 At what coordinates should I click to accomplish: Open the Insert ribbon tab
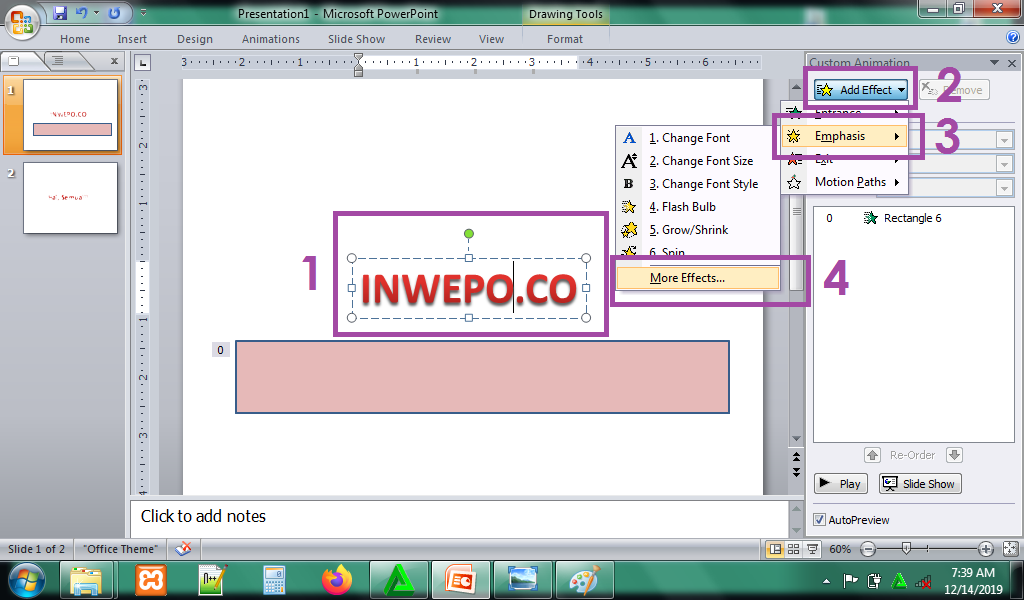pos(132,39)
